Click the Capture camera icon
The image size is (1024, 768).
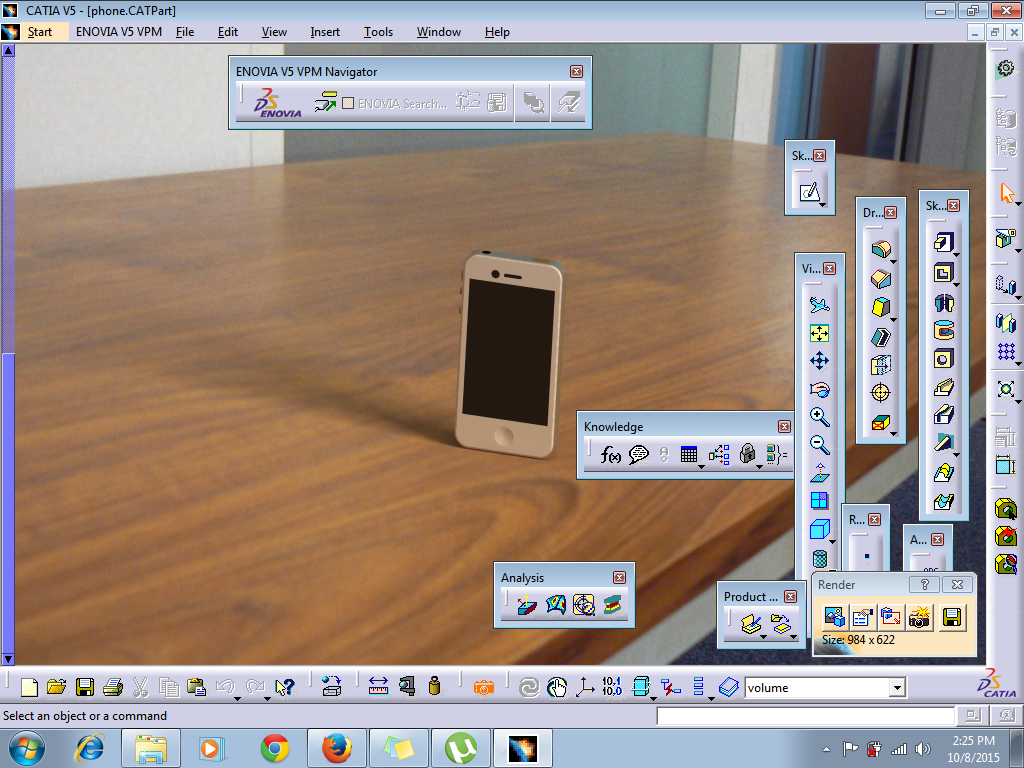click(x=483, y=688)
